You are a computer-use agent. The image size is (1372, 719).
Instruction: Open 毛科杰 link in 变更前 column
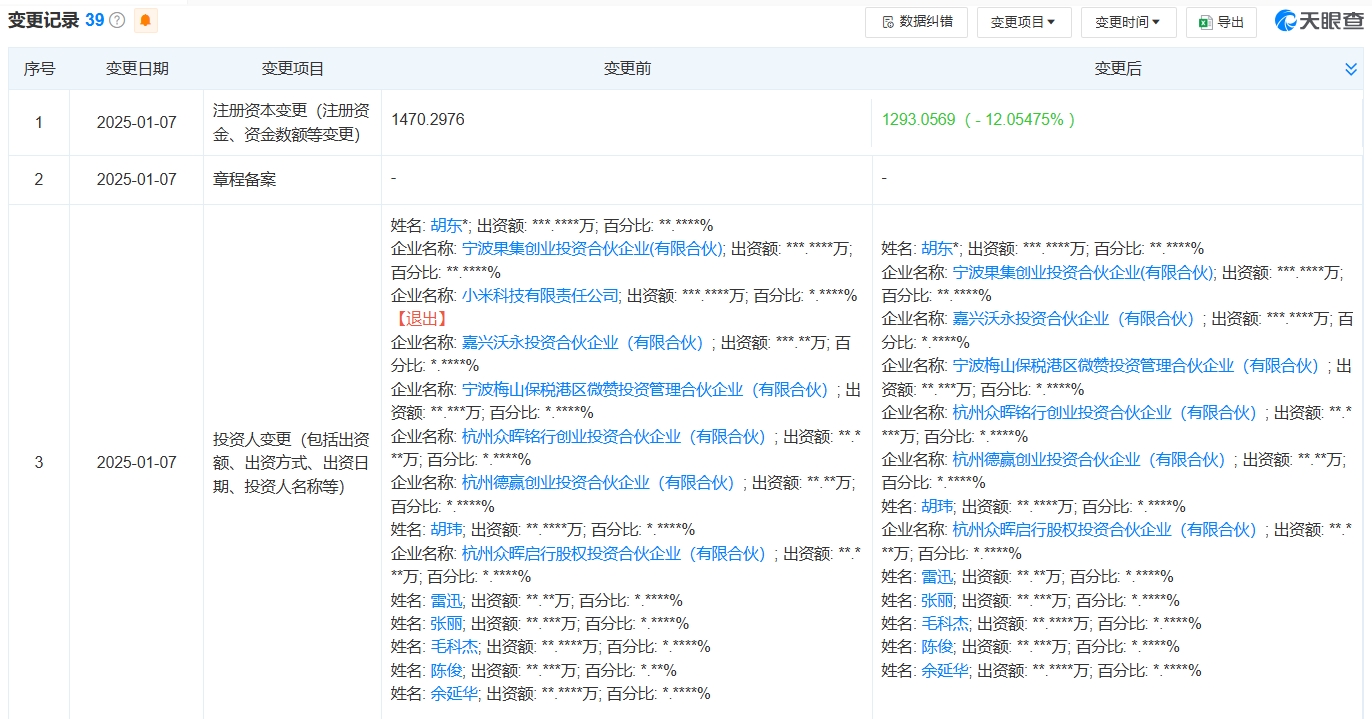[x=454, y=646]
